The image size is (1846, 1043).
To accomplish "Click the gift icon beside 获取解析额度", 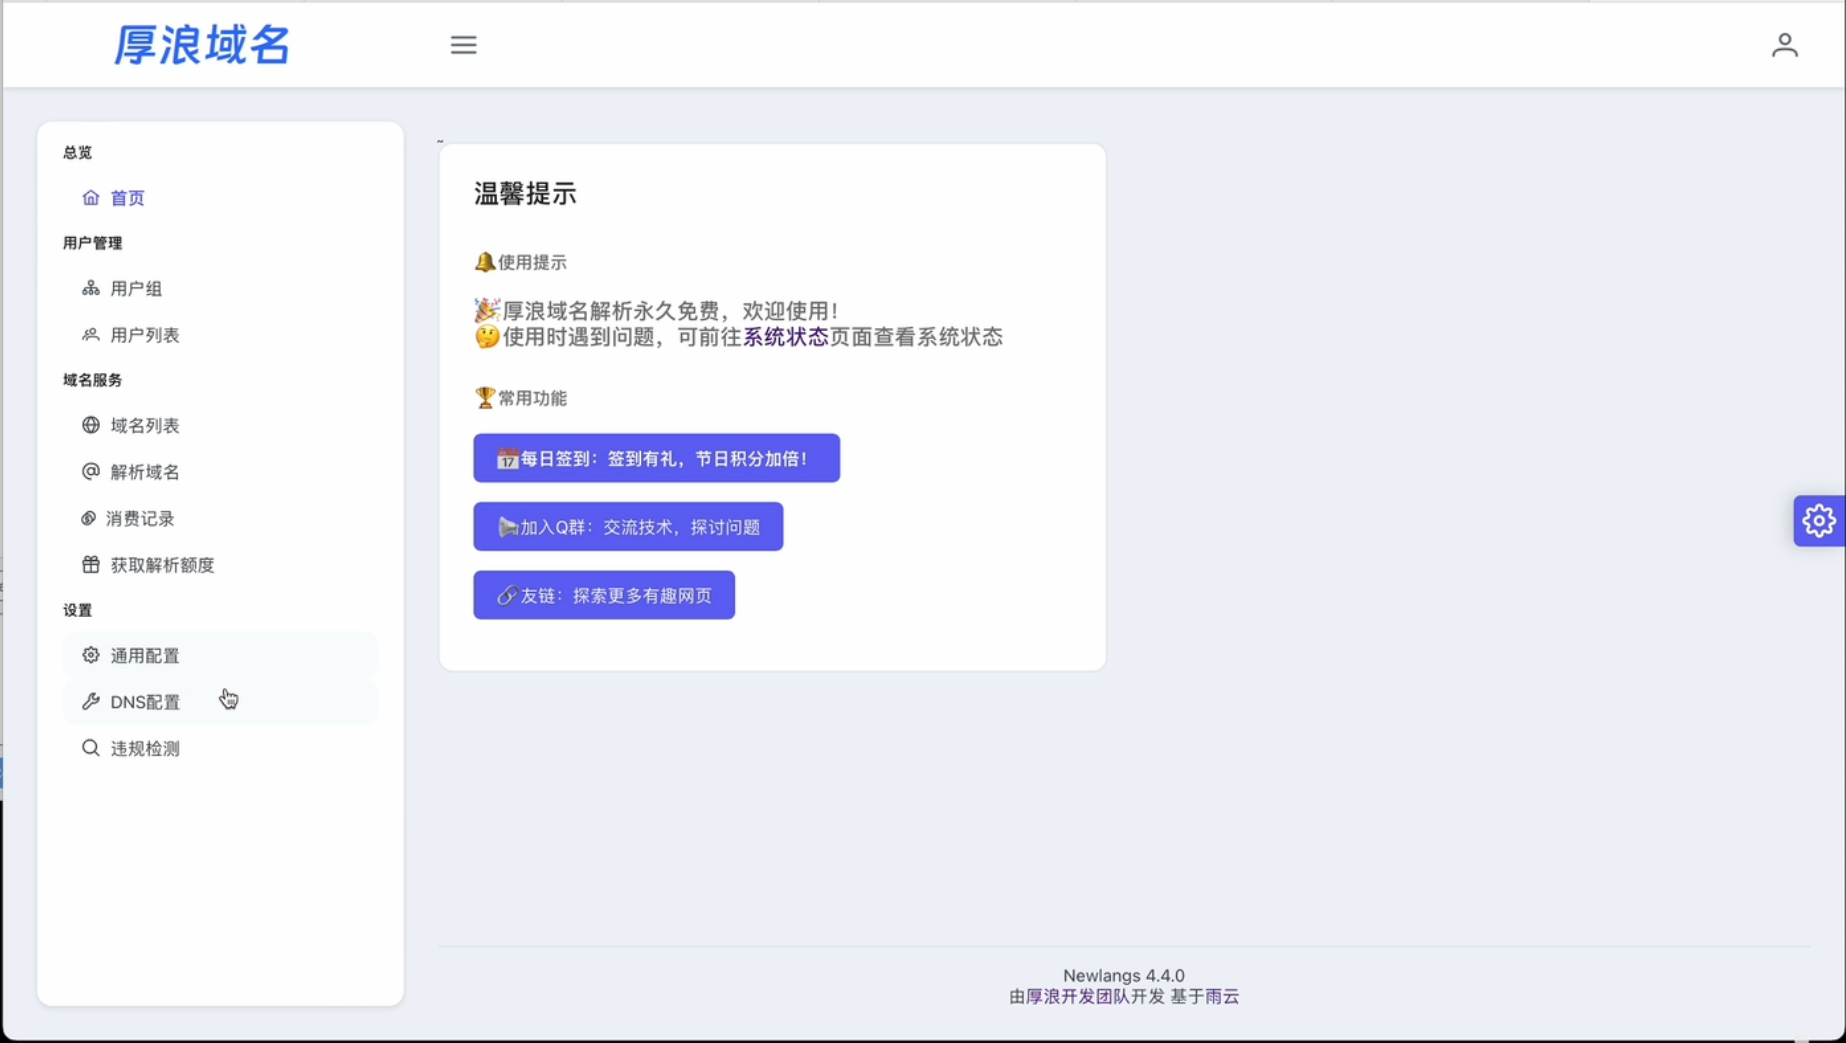I will 91,564.
